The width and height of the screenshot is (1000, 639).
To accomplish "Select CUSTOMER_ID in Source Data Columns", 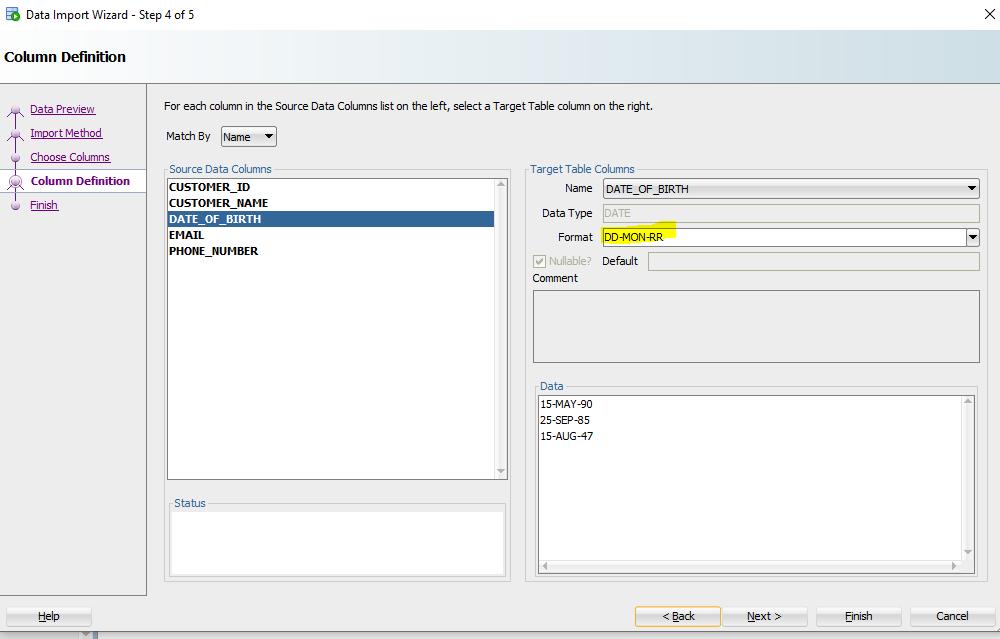I will [x=330, y=187].
